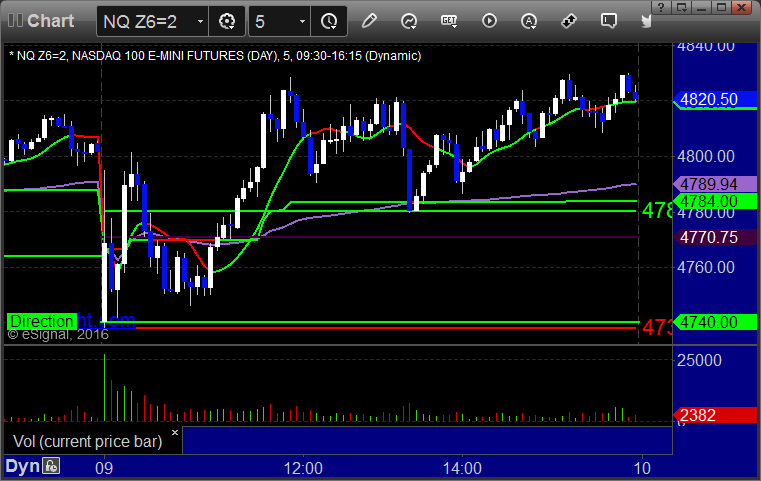Maximize the chart window
The height and width of the screenshot is (481, 761).
(x=721, y=7)
